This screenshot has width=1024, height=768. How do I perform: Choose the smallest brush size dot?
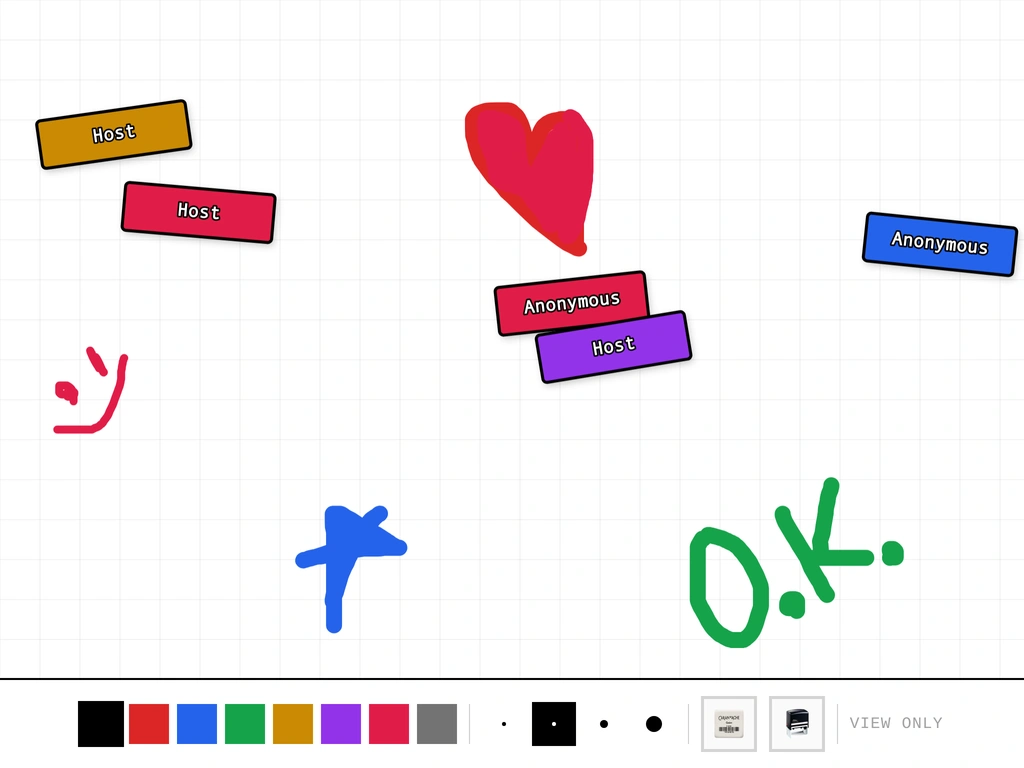point(504,724)
